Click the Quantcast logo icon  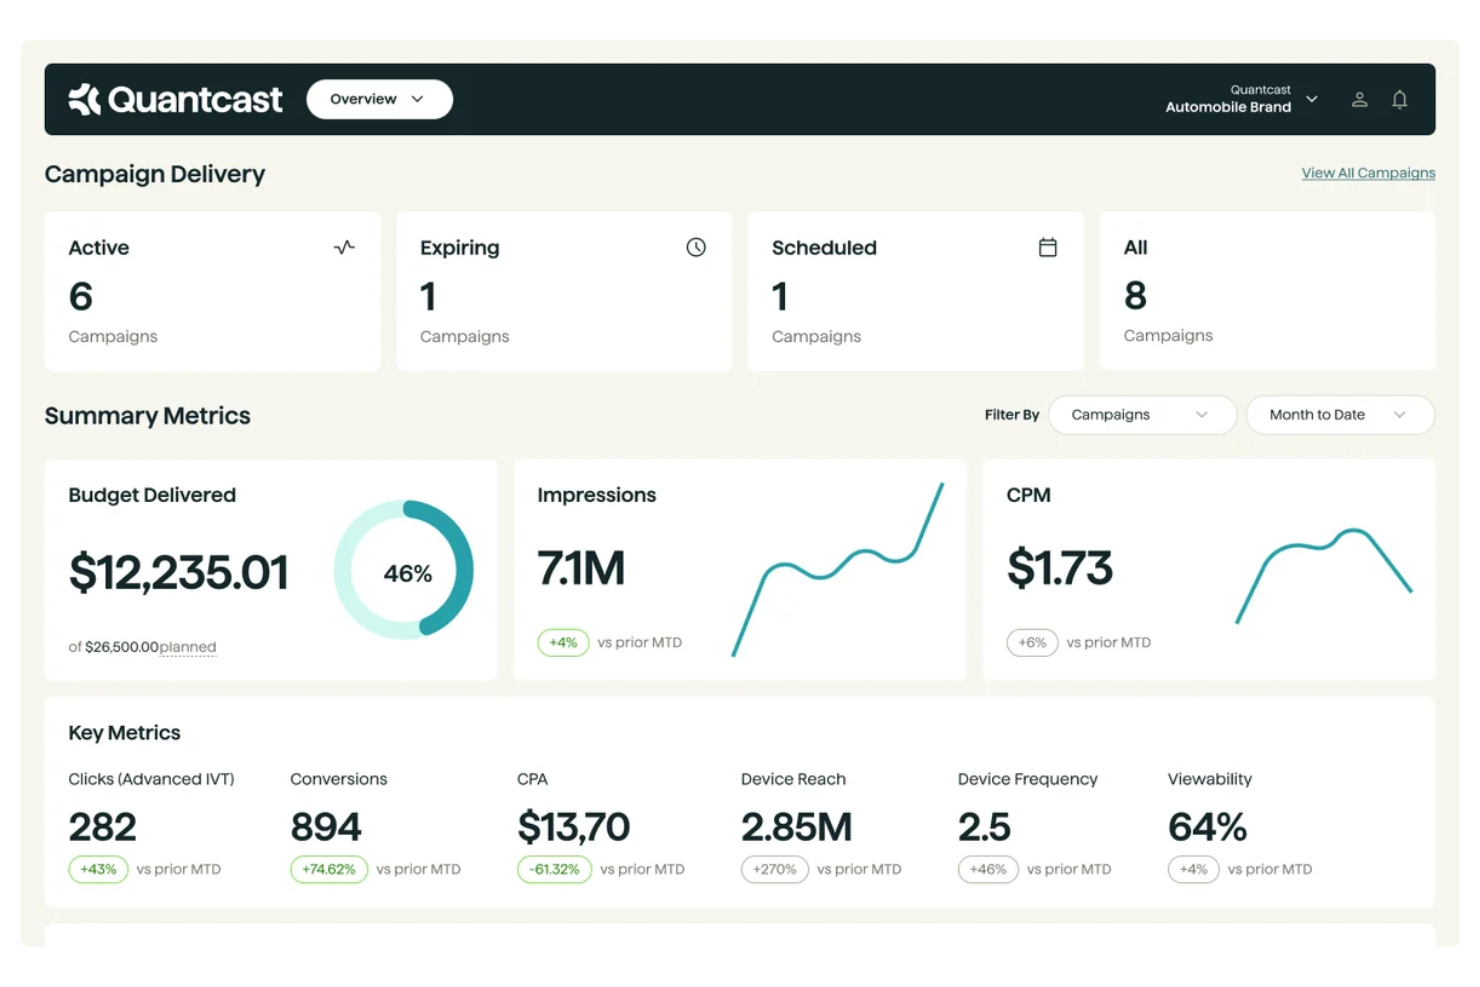pyautogui.click(x=84, y=98)
